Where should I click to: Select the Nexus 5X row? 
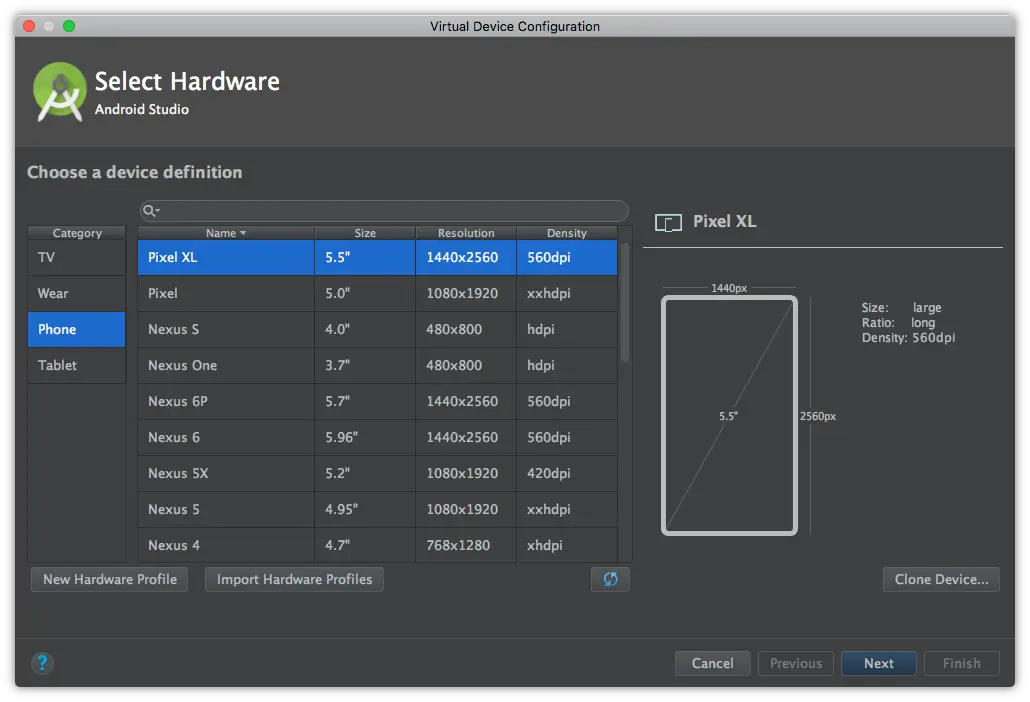click(x=378, y=473)
